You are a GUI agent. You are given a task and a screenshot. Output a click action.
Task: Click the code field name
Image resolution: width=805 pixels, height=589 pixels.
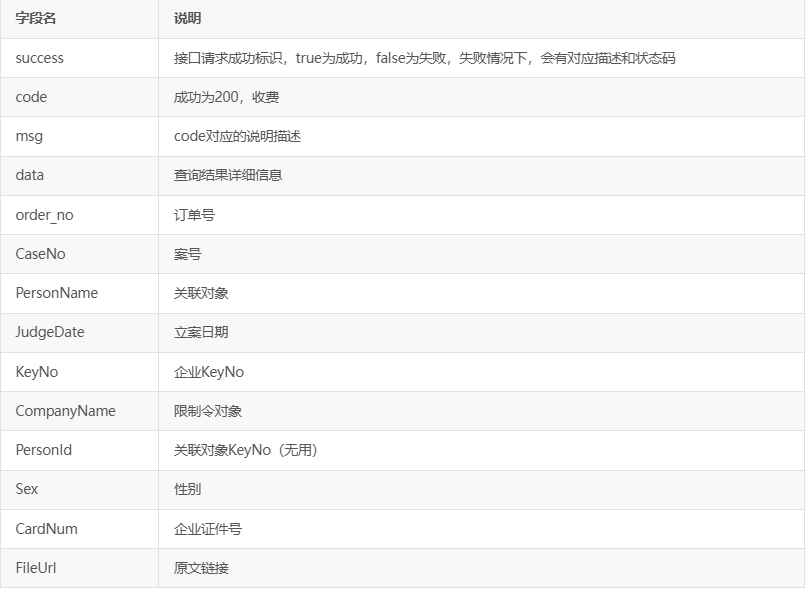(x=31, y=97)
